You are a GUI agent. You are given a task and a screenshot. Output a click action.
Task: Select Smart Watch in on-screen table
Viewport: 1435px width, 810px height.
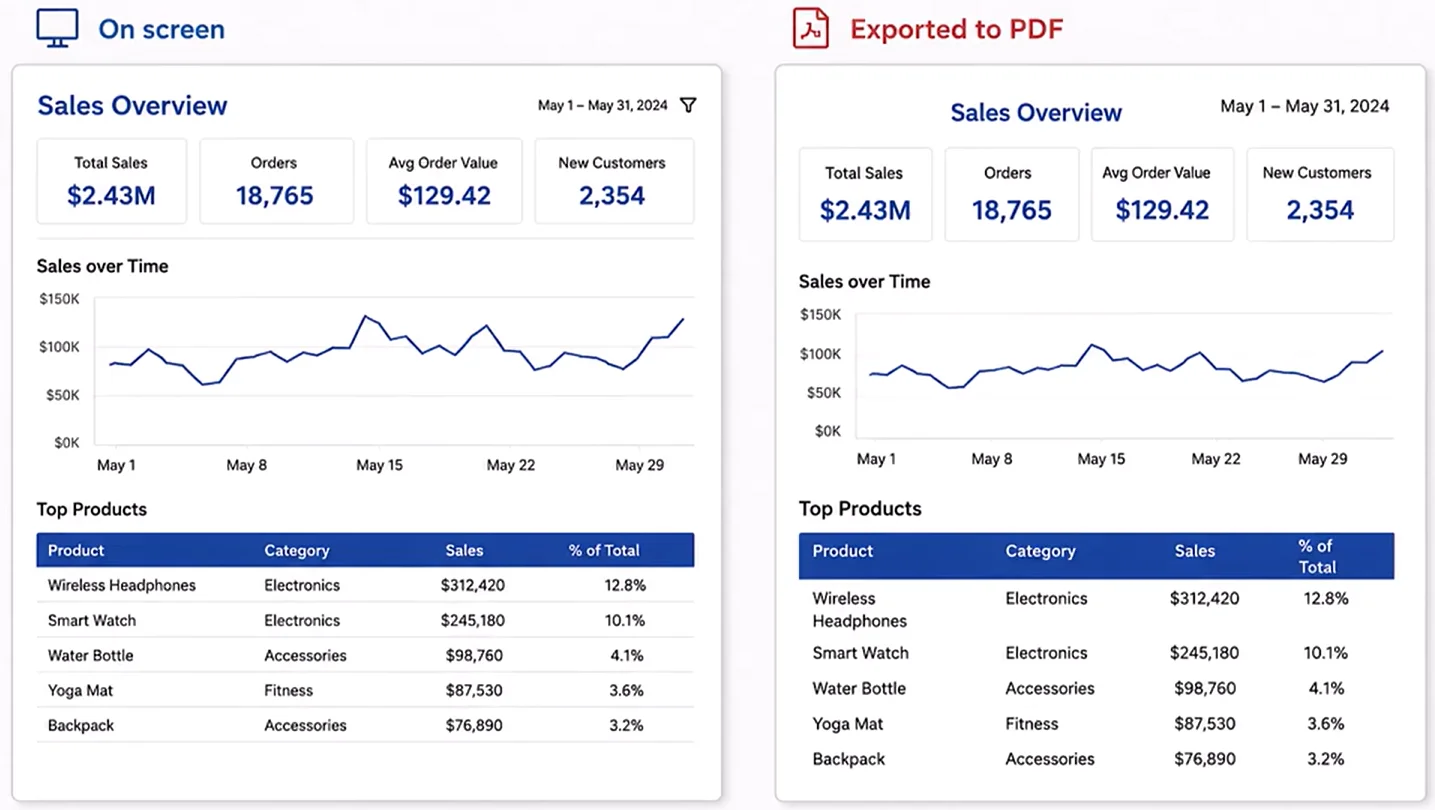[x=92, y=620]
